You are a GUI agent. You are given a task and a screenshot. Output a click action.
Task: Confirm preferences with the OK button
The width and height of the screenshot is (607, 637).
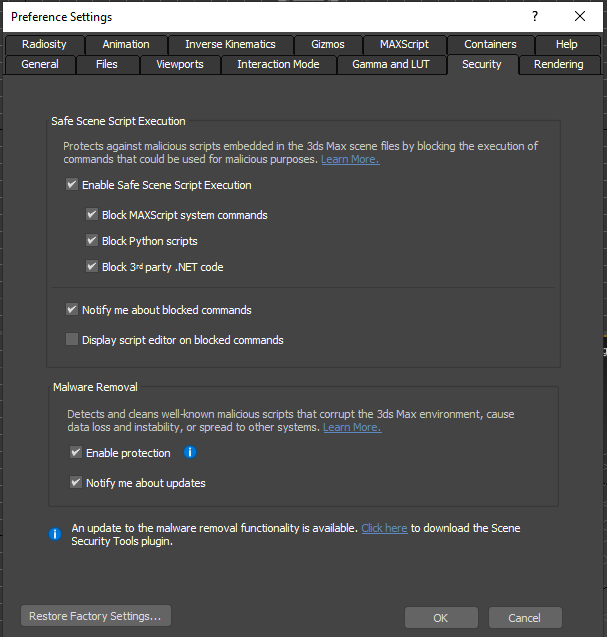click(441, 618)
